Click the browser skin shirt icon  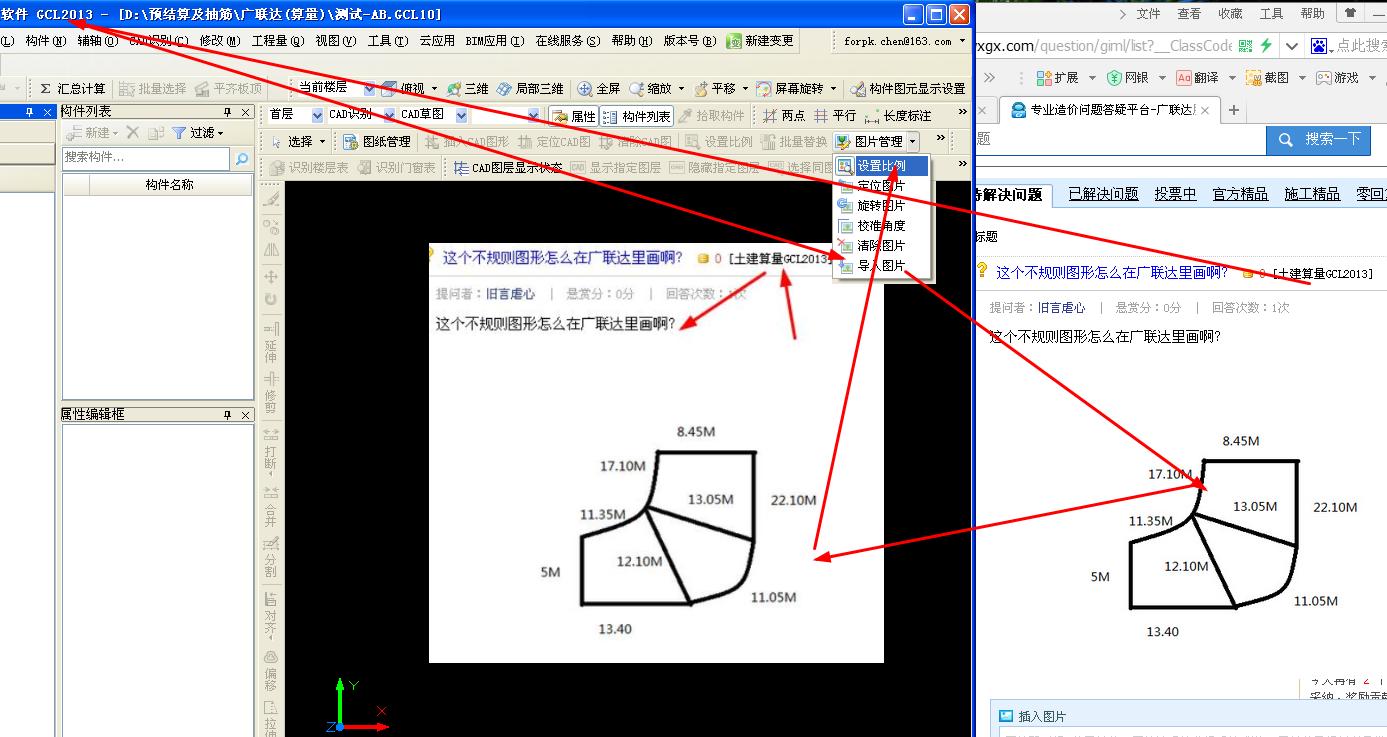pyautogui.click(x=1351, y=14)
